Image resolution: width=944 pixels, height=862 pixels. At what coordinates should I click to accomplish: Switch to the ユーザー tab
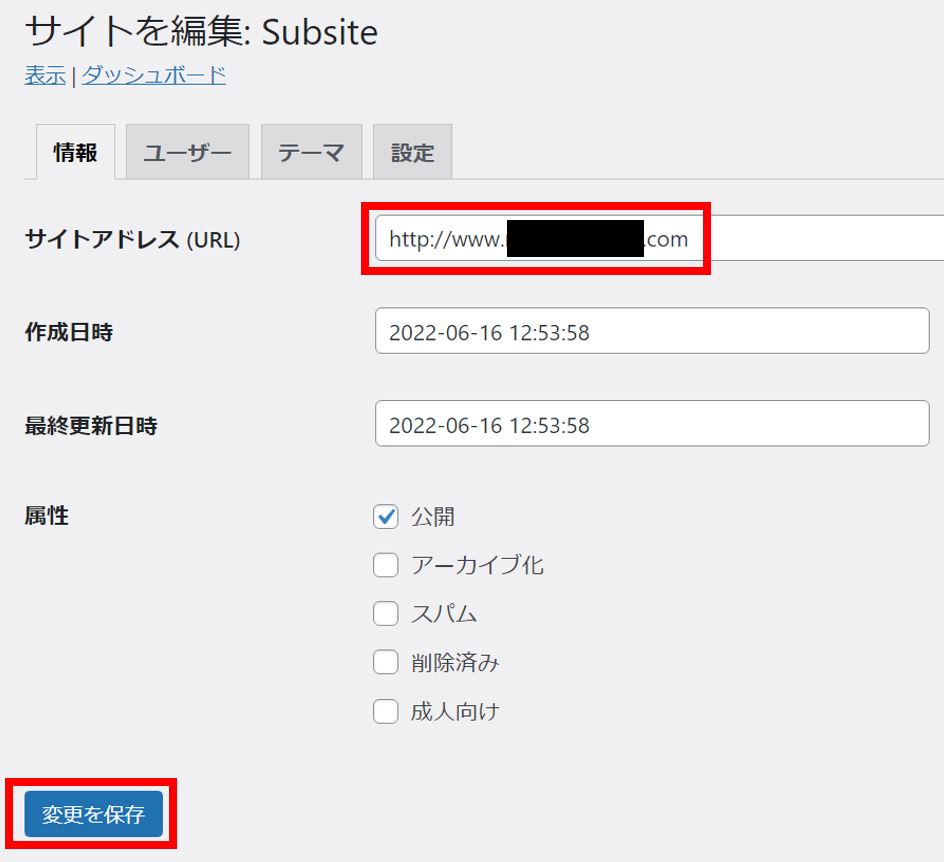coord(188,153)
